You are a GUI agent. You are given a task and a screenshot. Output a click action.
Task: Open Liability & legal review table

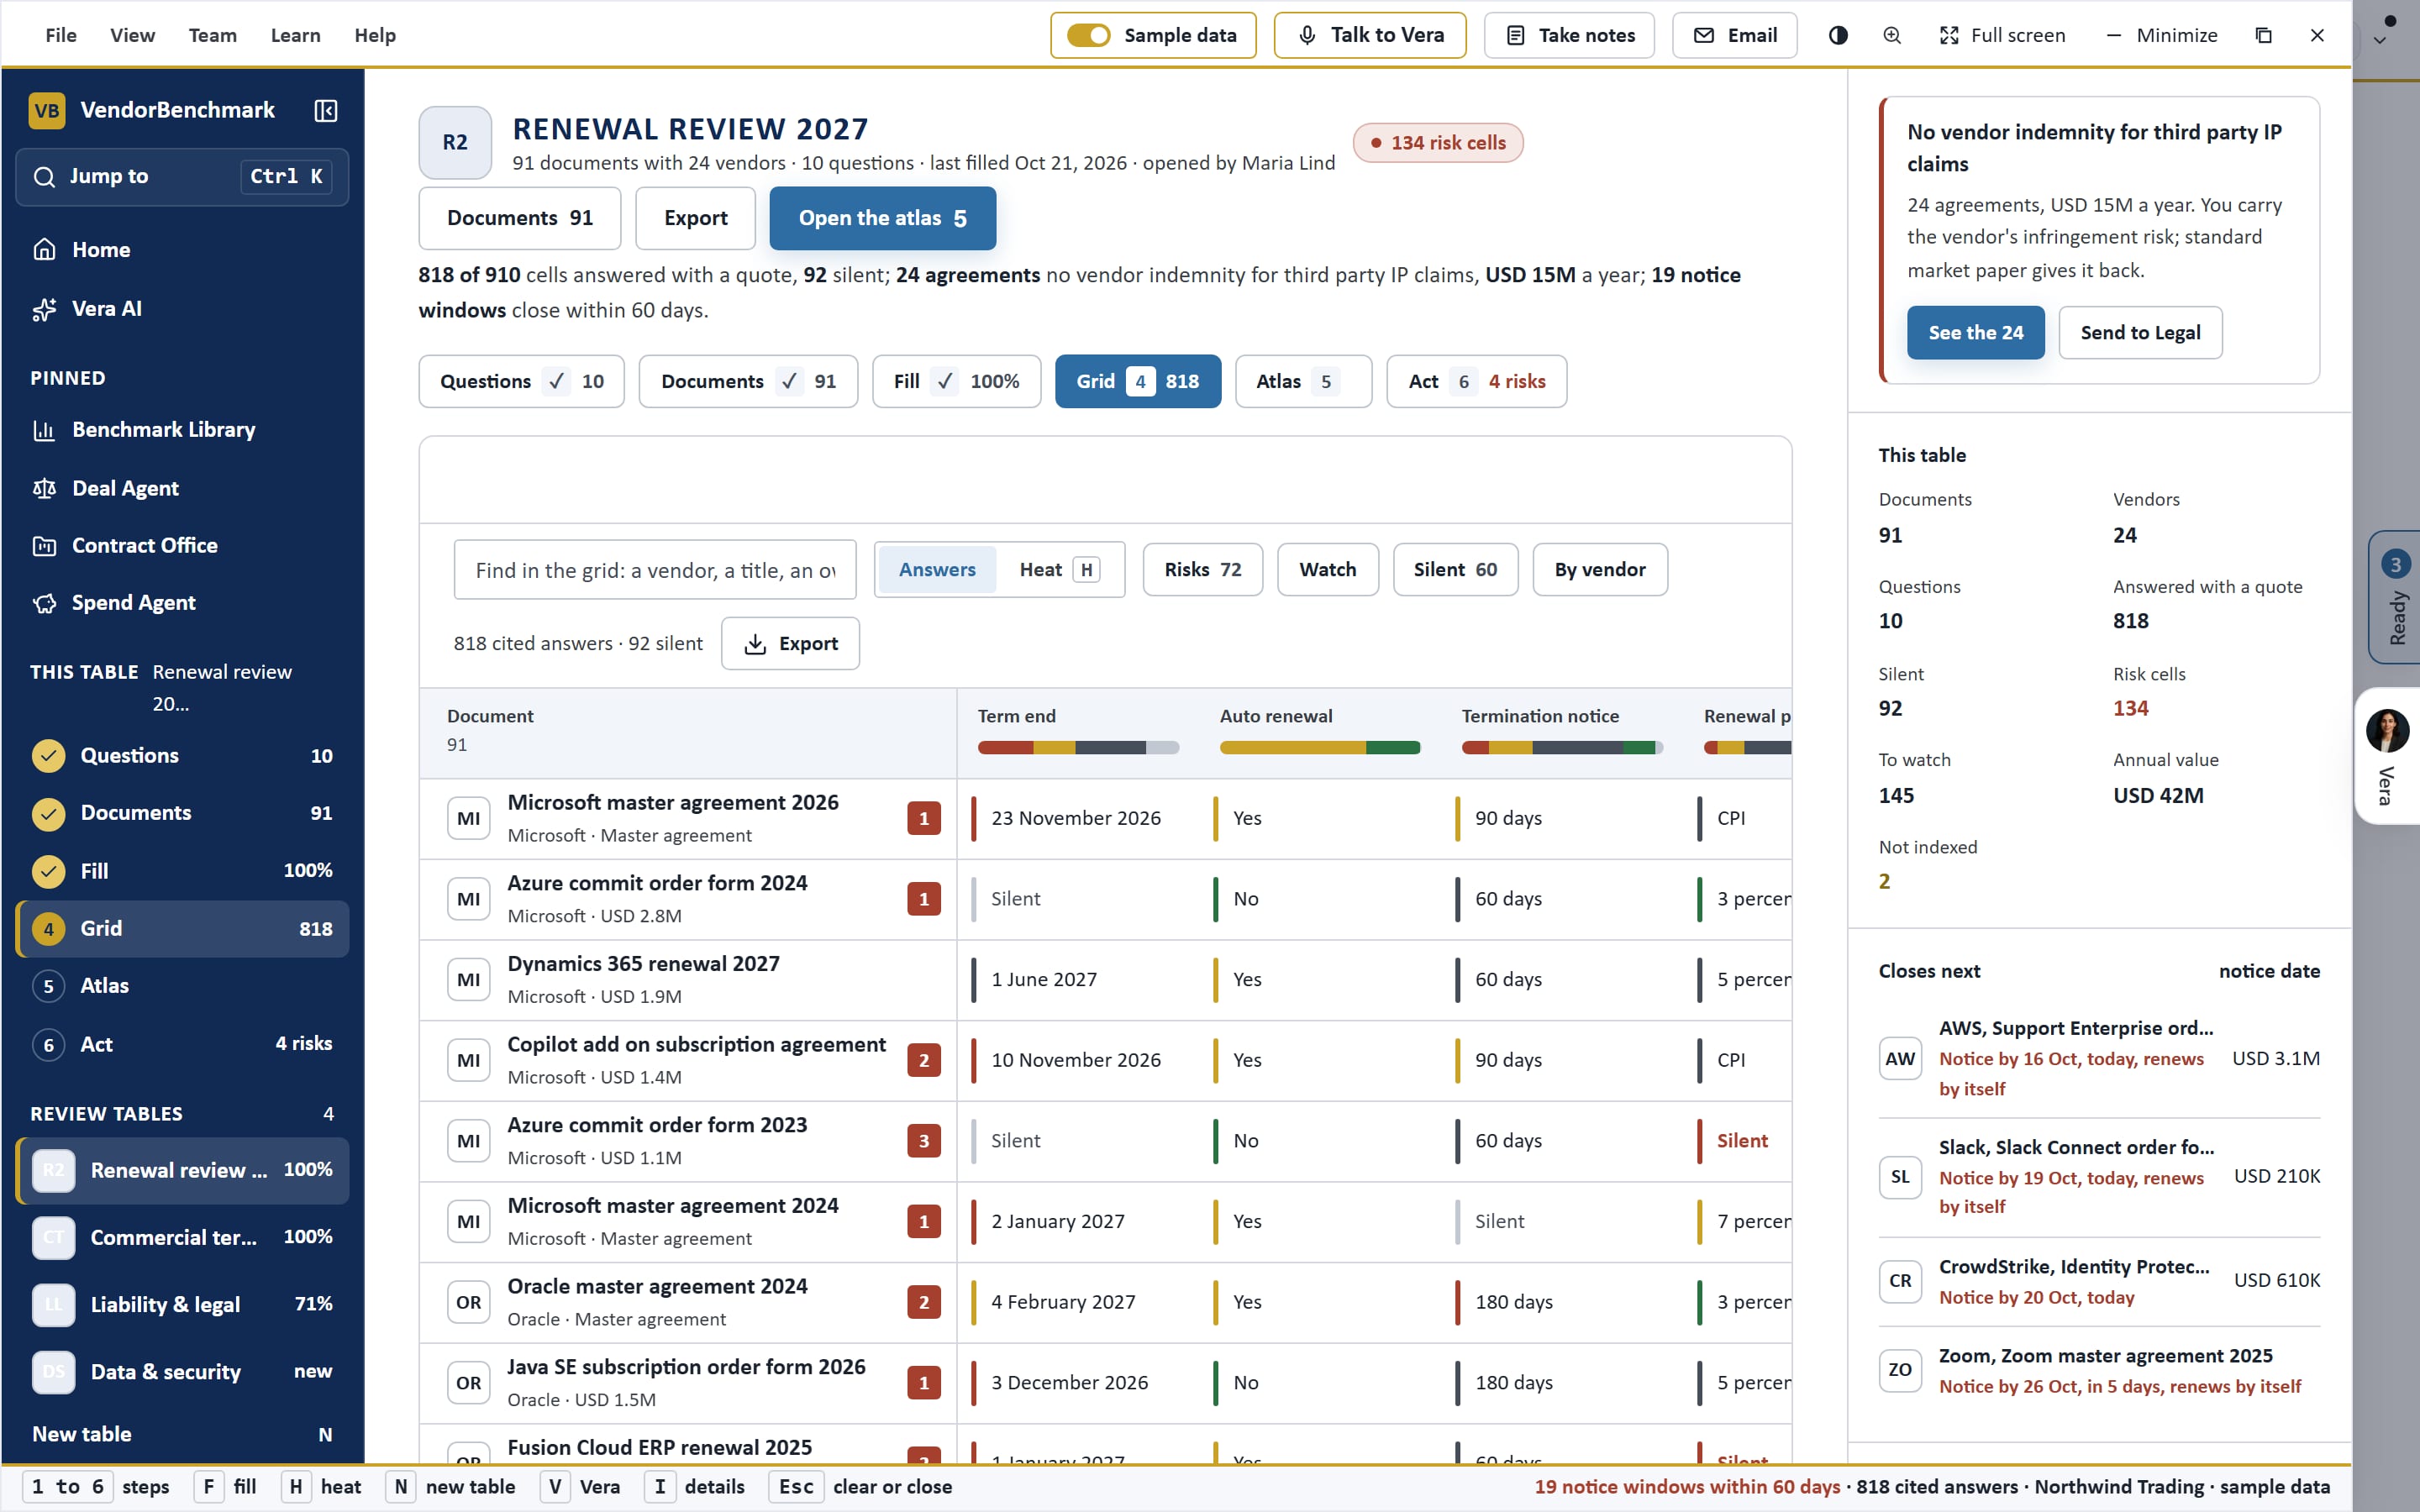pos(182,1305)
